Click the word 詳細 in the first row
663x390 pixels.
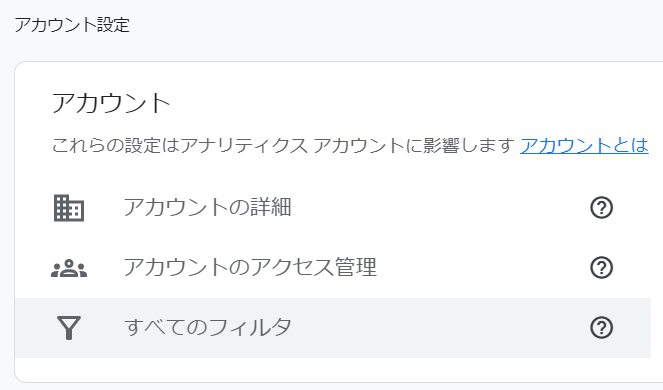271,208
